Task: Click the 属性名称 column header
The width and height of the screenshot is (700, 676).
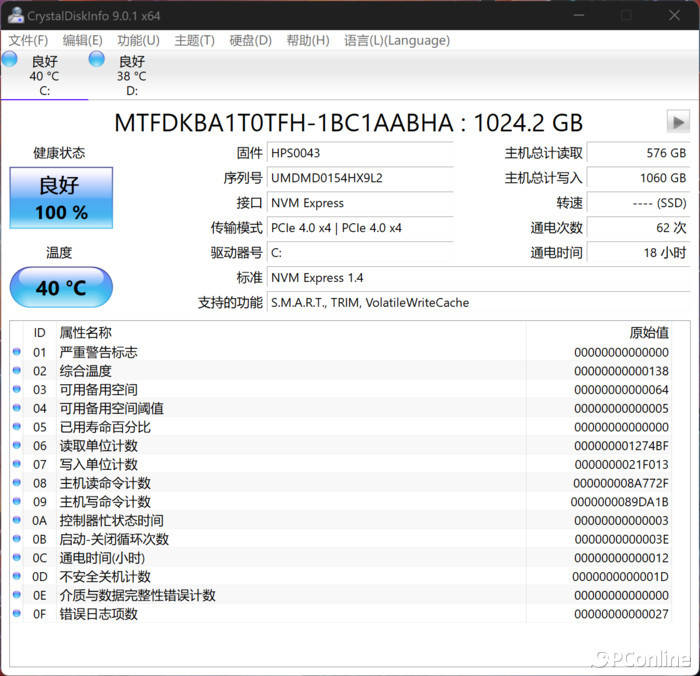Action: click(85, 333)
